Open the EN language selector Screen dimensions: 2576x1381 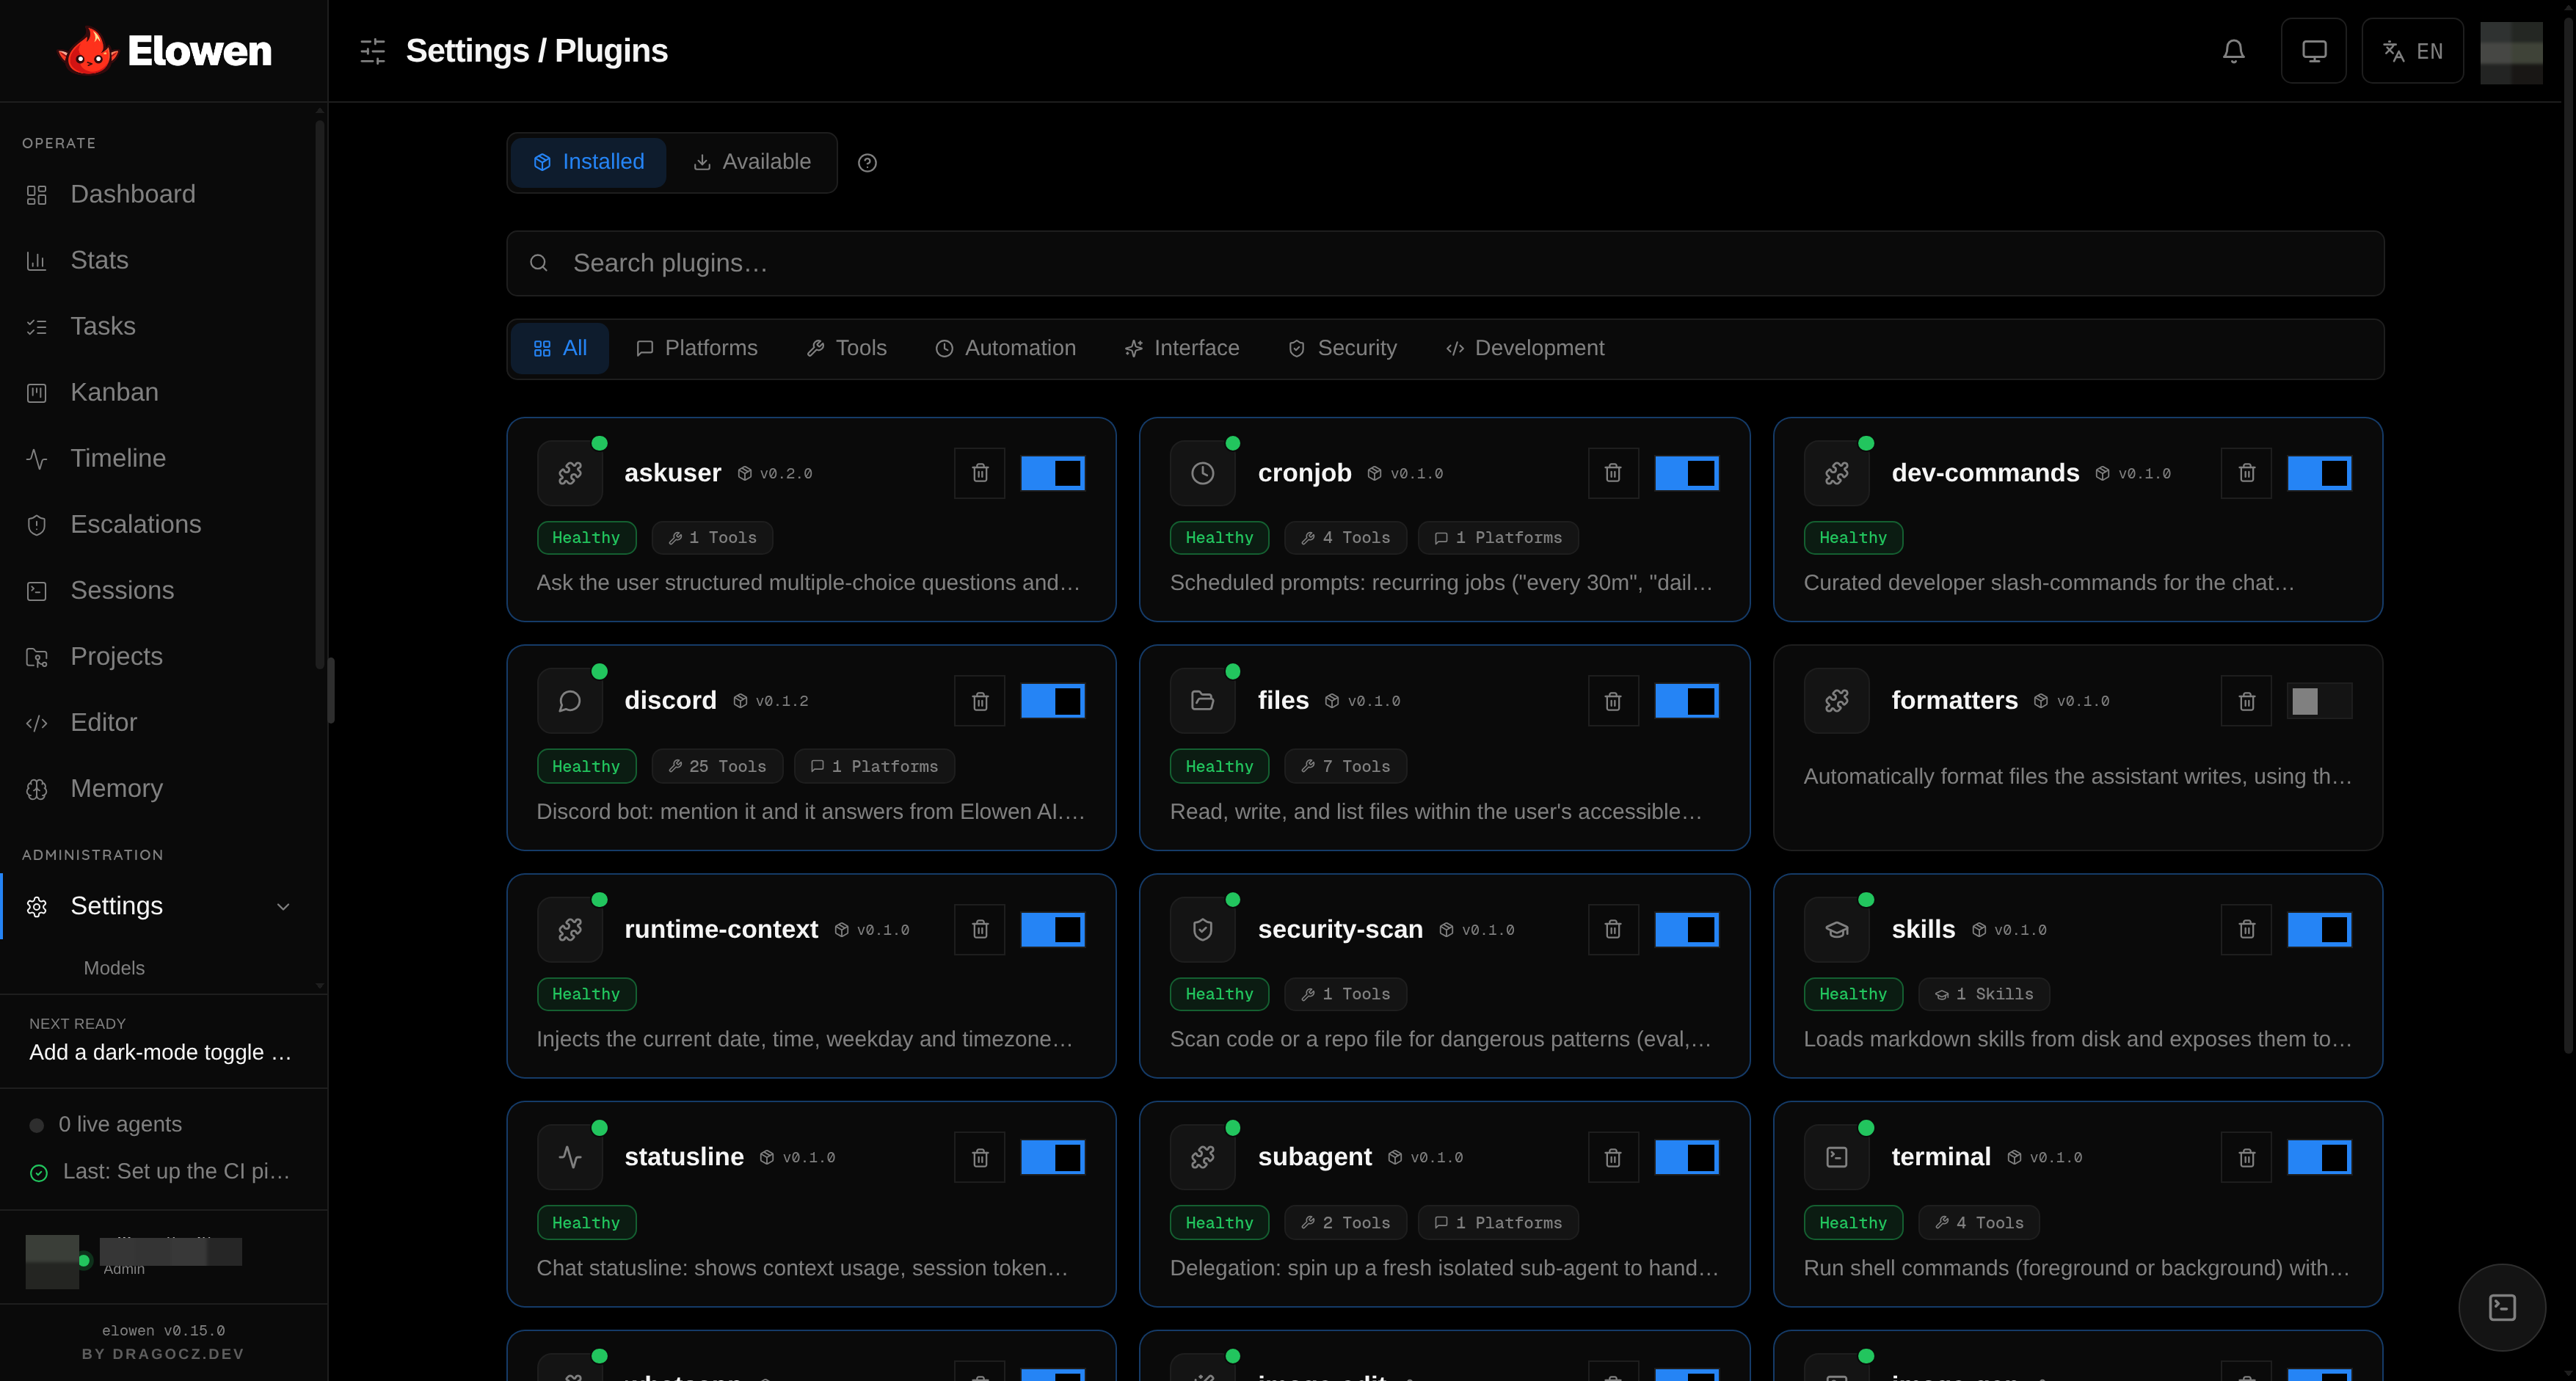point(2412,51)
